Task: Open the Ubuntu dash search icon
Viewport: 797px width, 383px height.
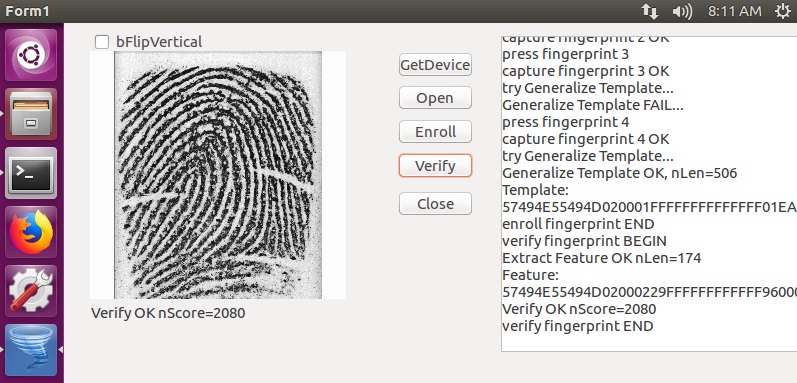Action: pyautogui.click(x=31, y=55)
